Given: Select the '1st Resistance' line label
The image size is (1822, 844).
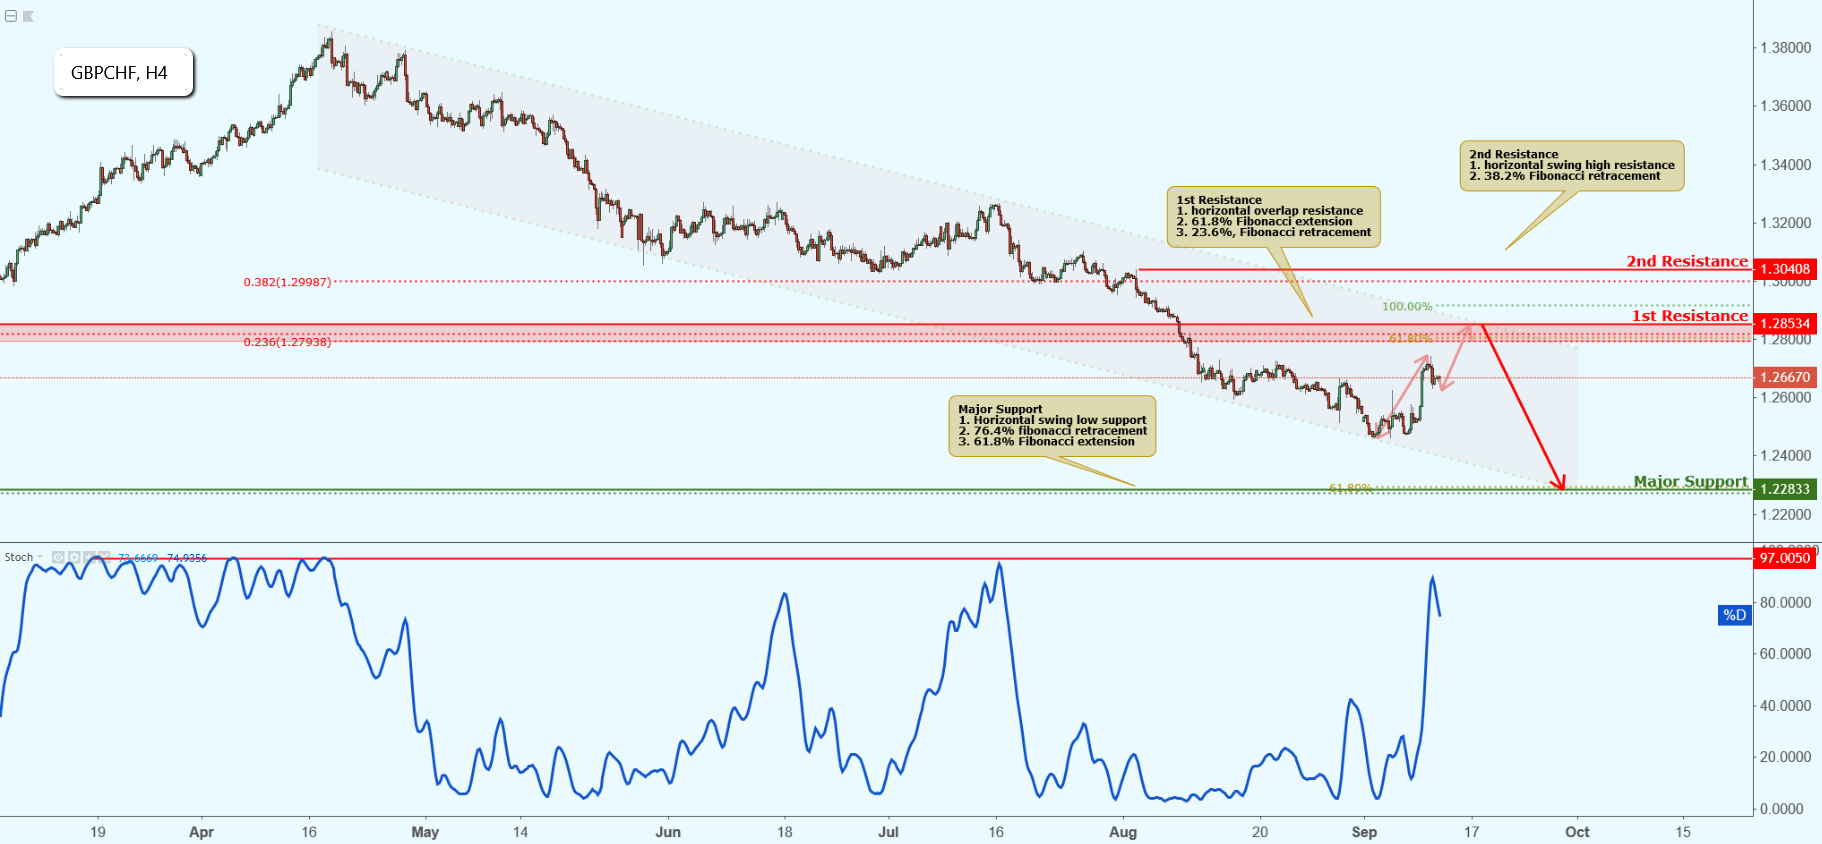Looking at the screenshot, I should click(1690, 316).
